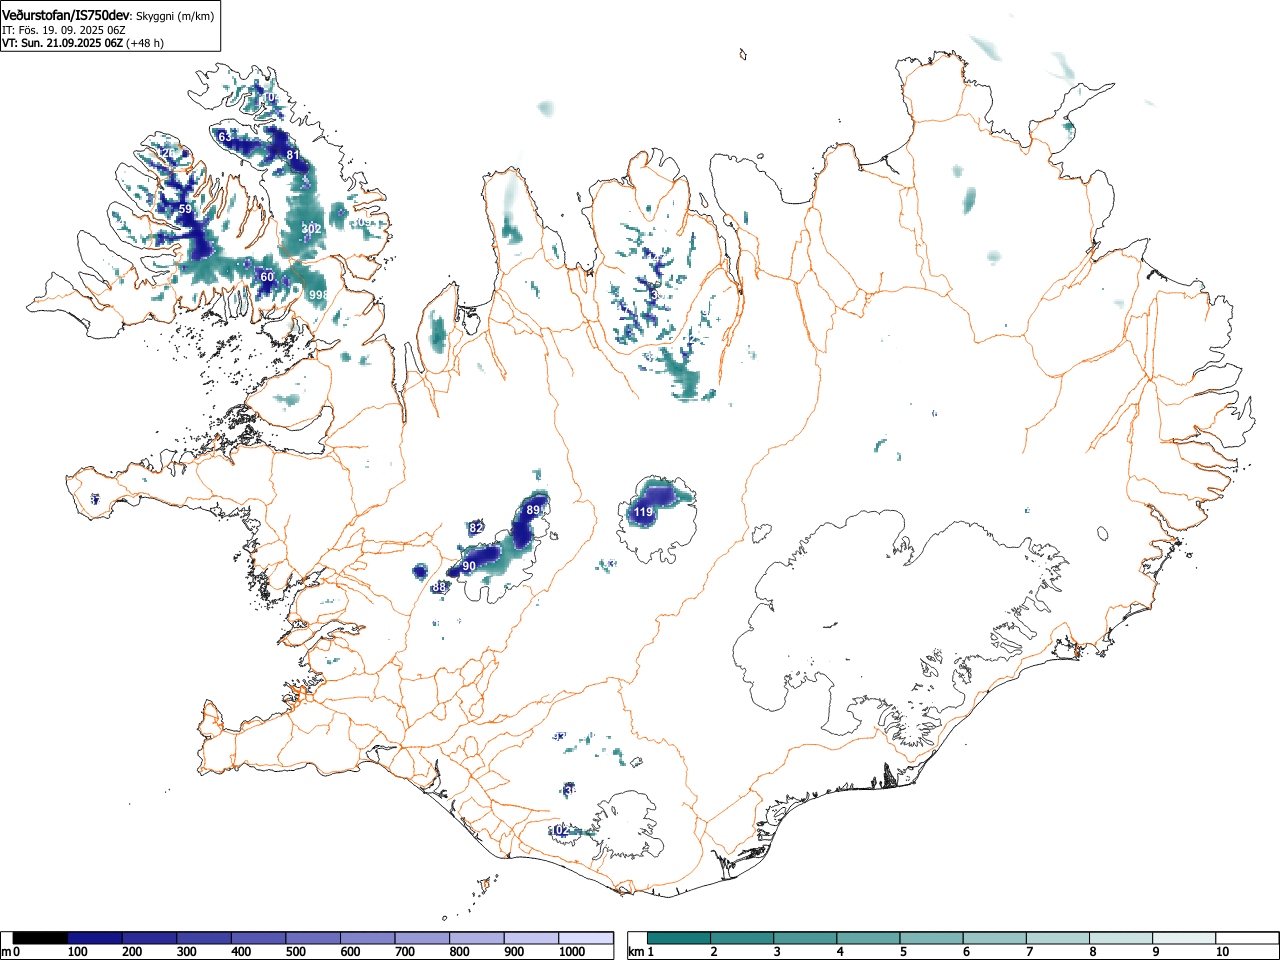Select the 900–1000 m legend swatch
This screenshot has width=1280, height=960.
(531, 938)
